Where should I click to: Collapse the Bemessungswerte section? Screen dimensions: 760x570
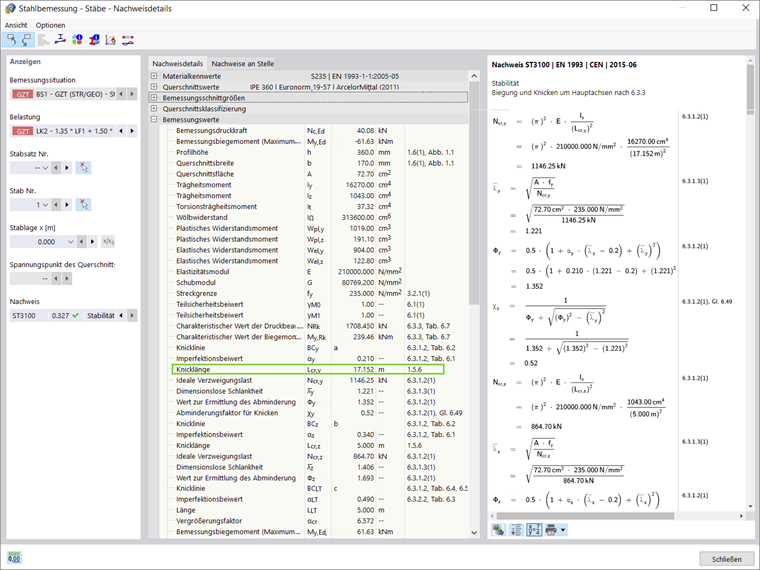(154, 119)
